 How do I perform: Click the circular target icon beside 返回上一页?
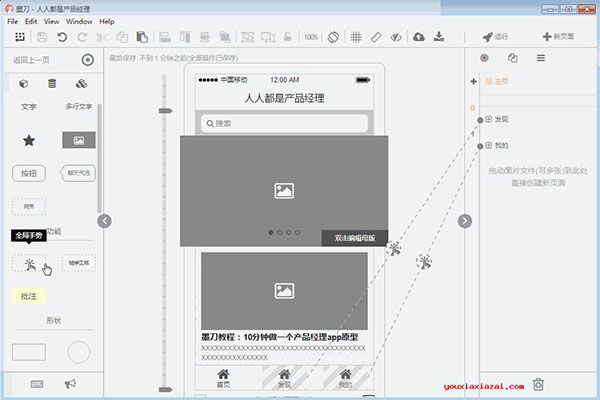pos(88,60)
